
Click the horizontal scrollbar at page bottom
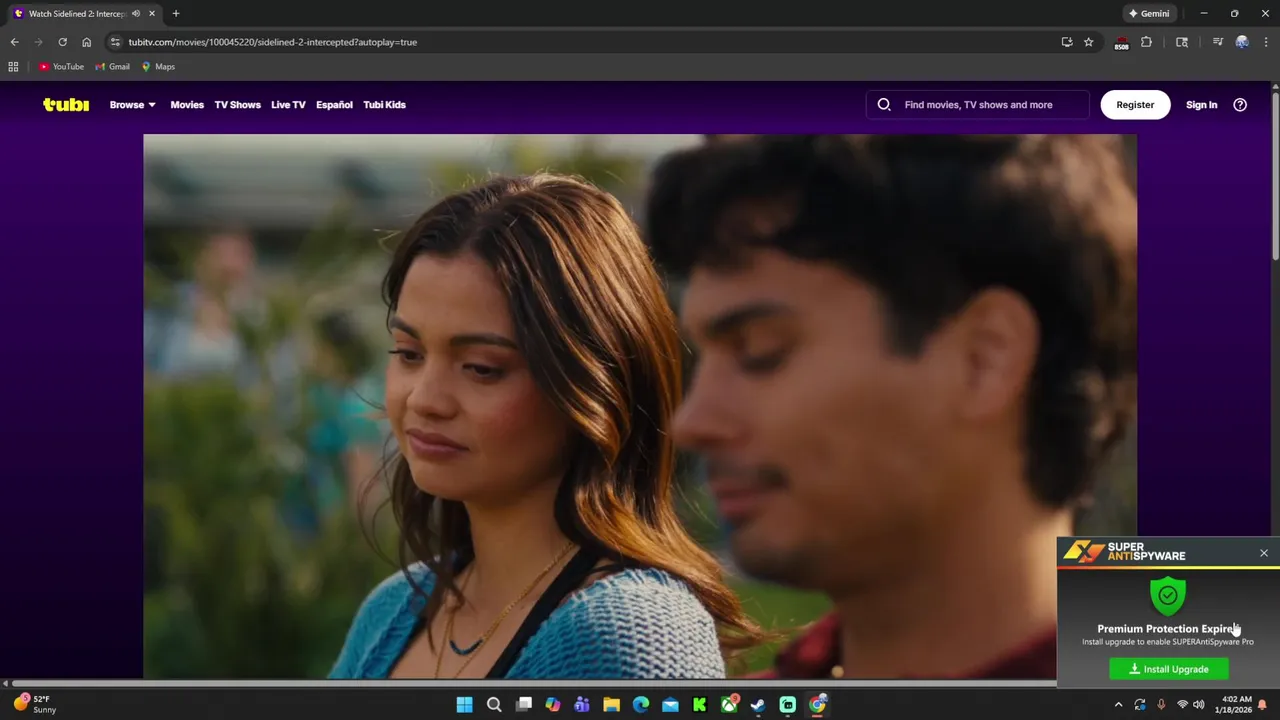534,684
